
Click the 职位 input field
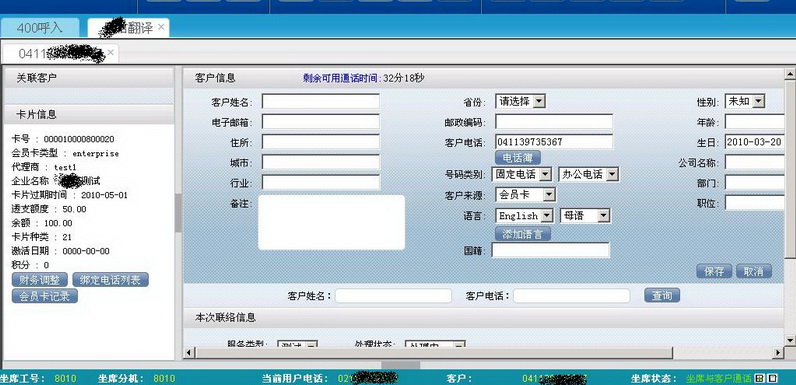(755, 203)
